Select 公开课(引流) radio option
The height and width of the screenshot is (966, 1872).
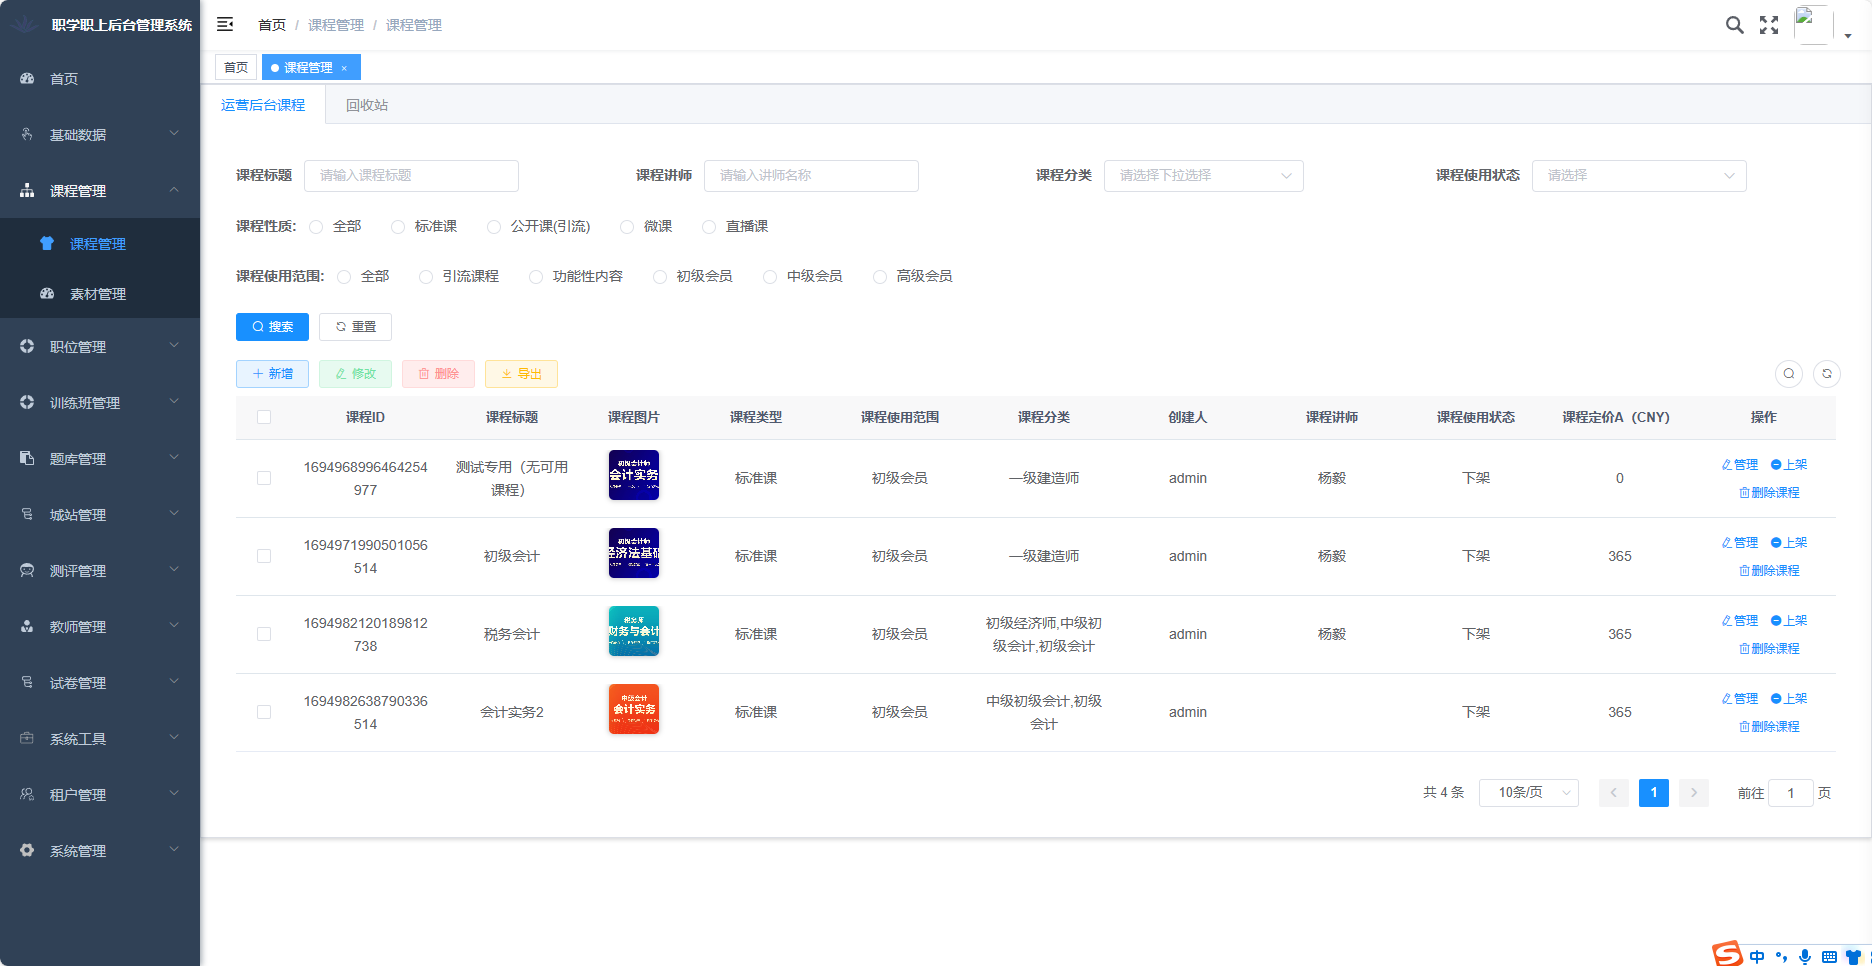(494, 227)
